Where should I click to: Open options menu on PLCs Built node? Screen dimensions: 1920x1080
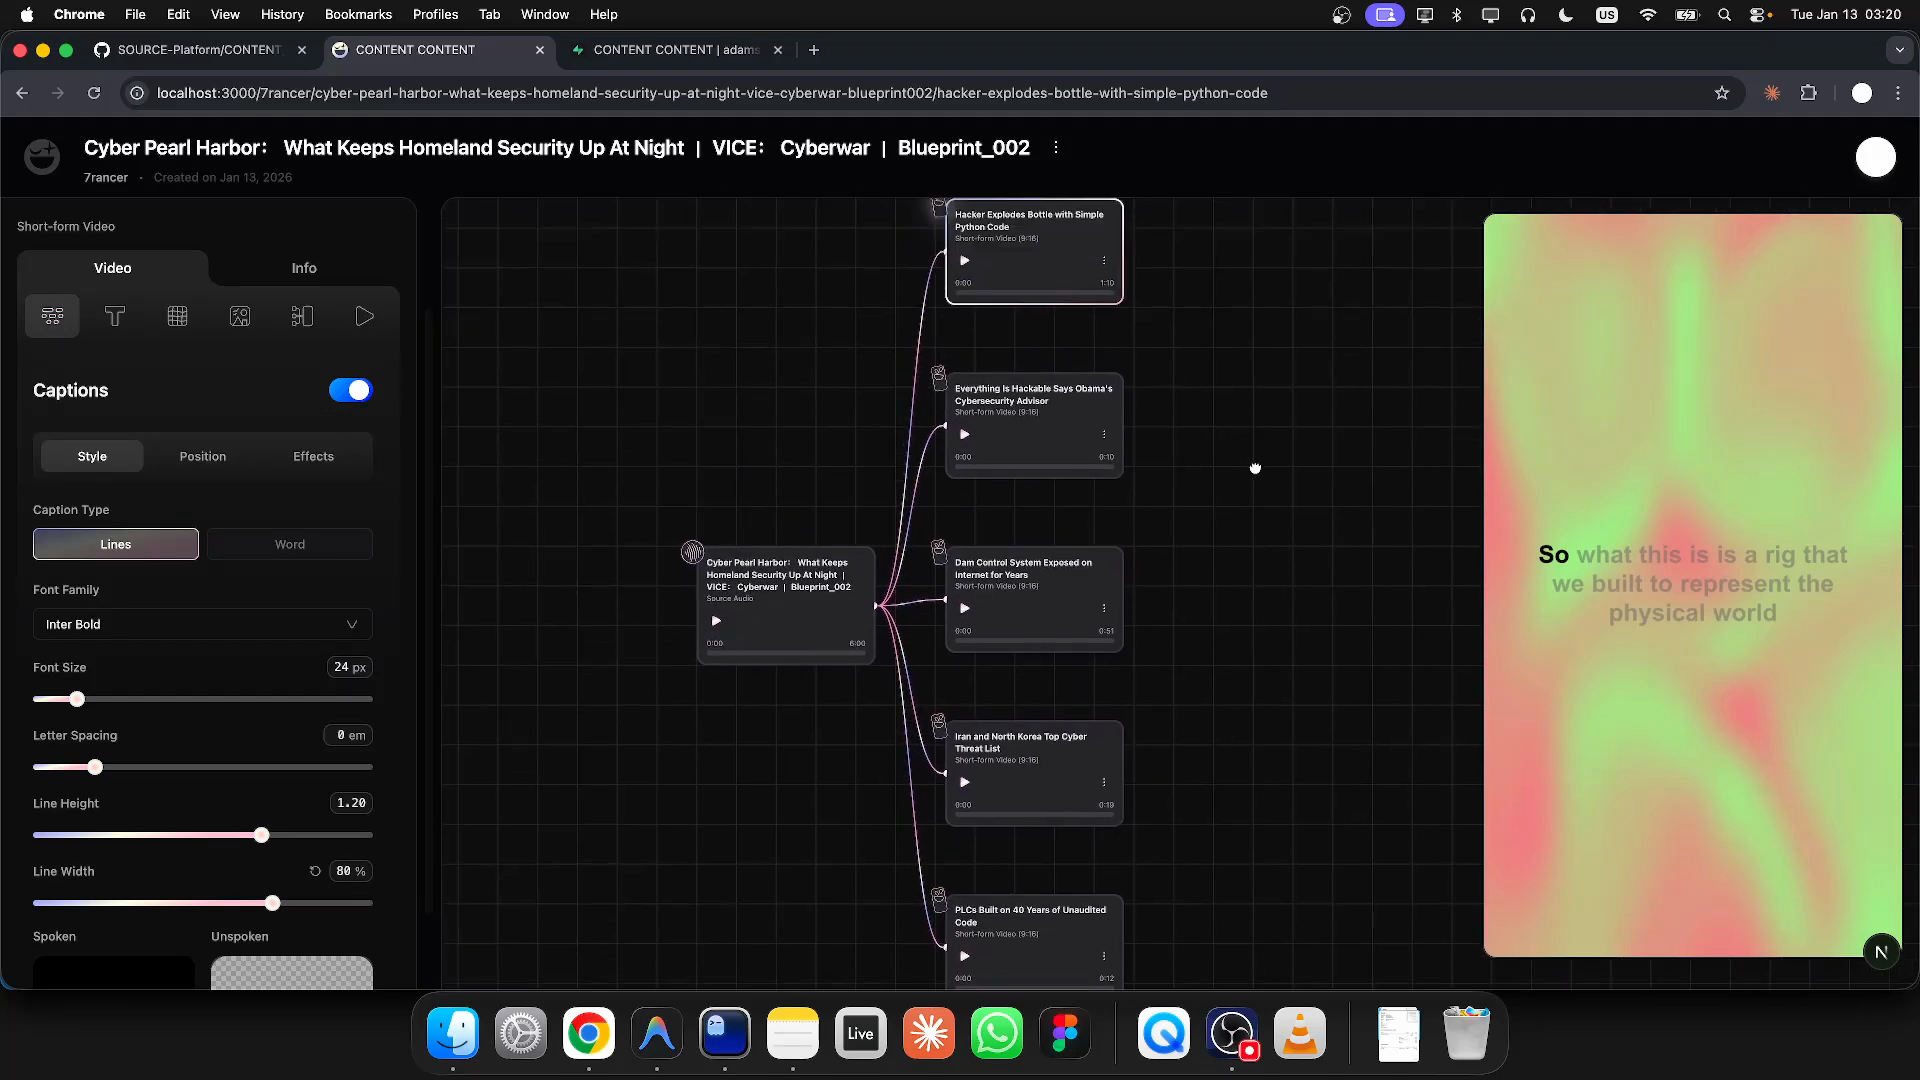coord(1104,956)
